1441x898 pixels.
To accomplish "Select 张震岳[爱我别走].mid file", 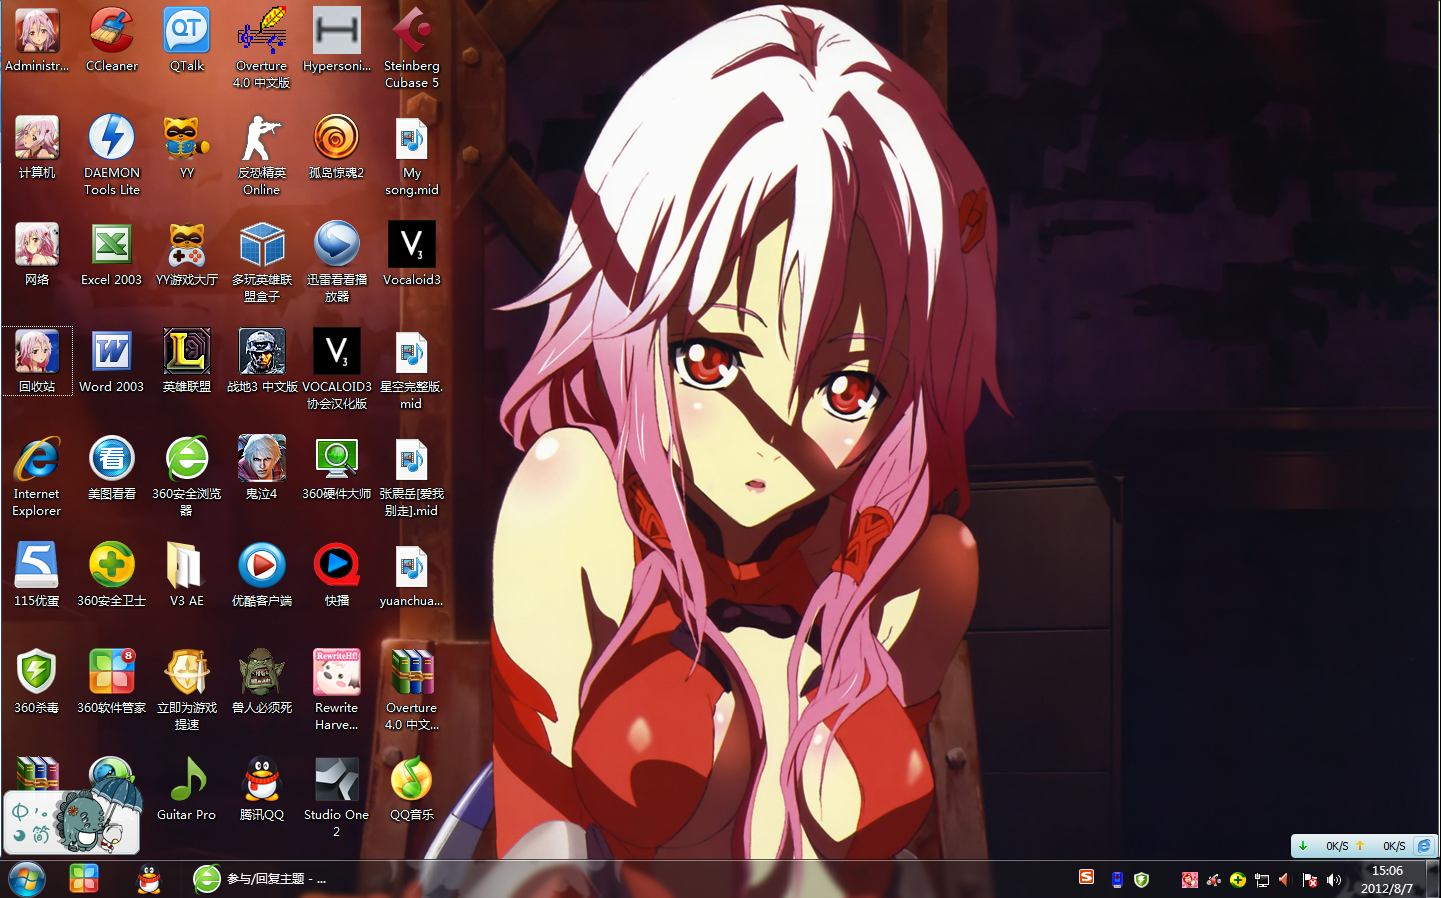I will tap(412, 476).
